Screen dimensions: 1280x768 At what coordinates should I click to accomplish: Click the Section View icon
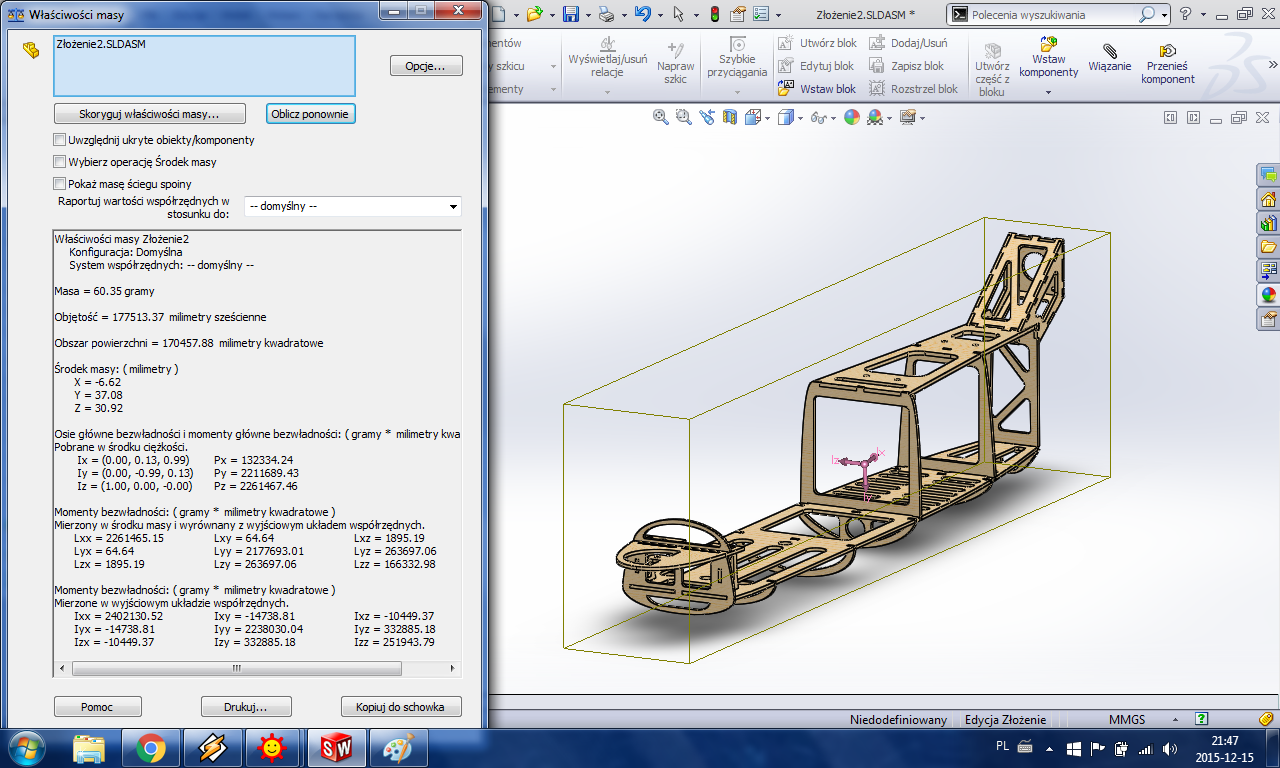pos(729,117)
